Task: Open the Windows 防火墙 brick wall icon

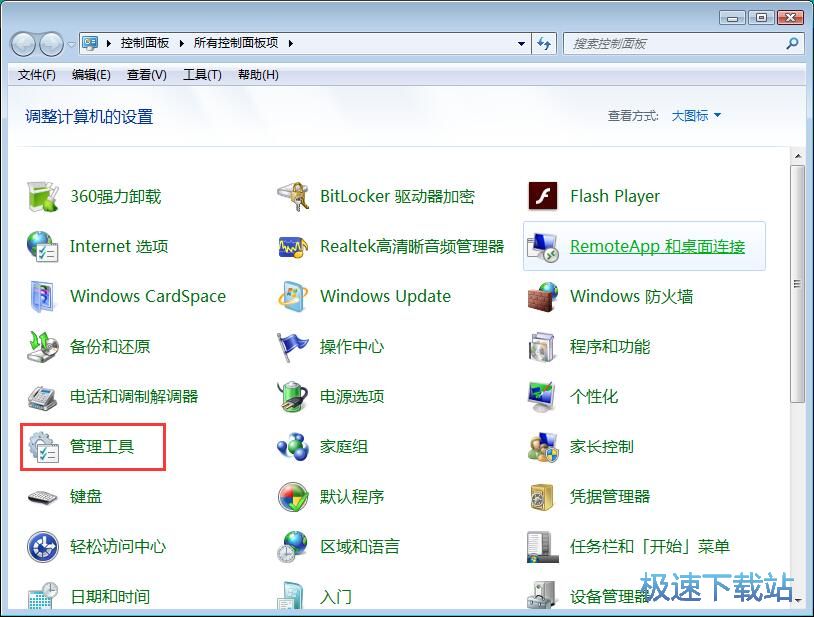Action: tap(542, 297)
